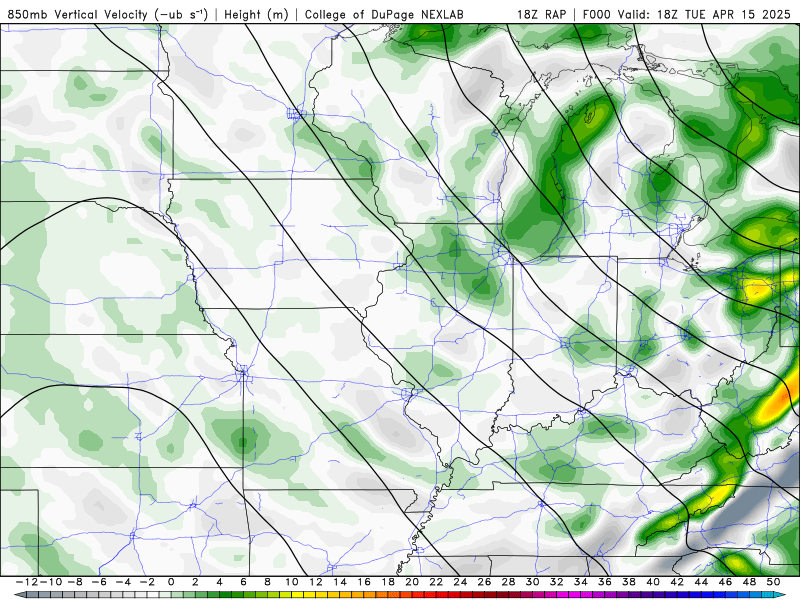The height and width of the screenshot is (600, 800).
Task: Click the "24" color scale label
Action: [x=460, y=582]
